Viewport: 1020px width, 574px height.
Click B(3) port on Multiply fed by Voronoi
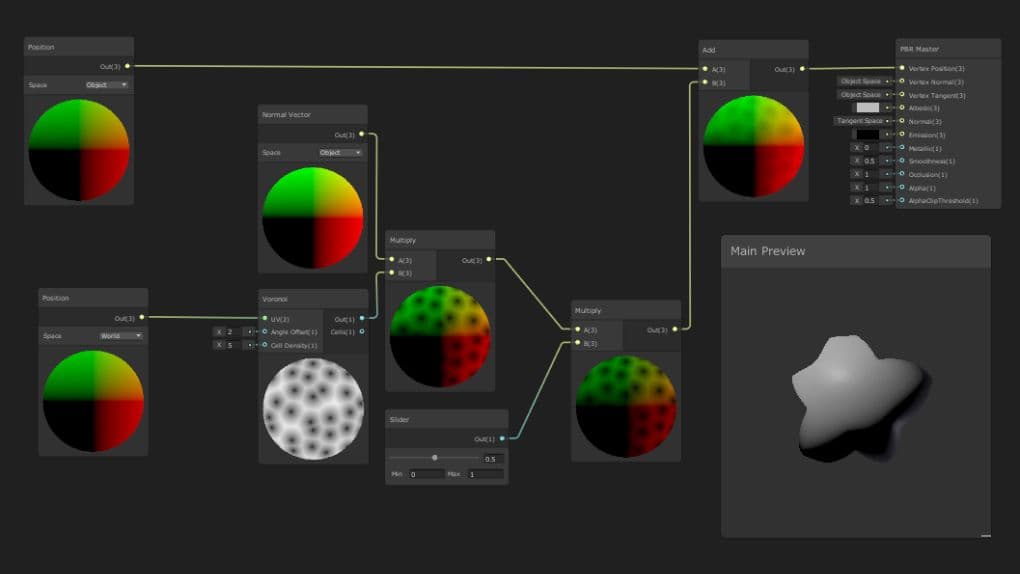pos(392,273)
